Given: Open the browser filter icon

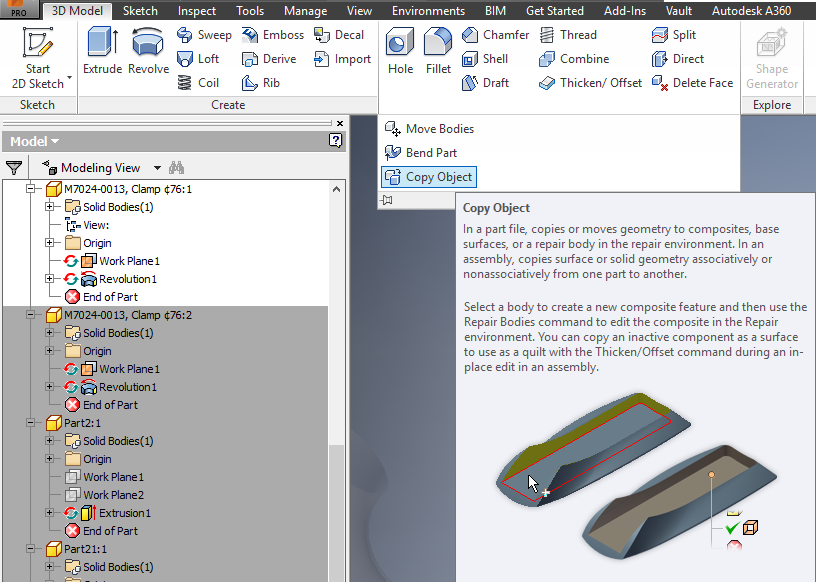Looking at the screenshot, I should [x=14, y=168].
